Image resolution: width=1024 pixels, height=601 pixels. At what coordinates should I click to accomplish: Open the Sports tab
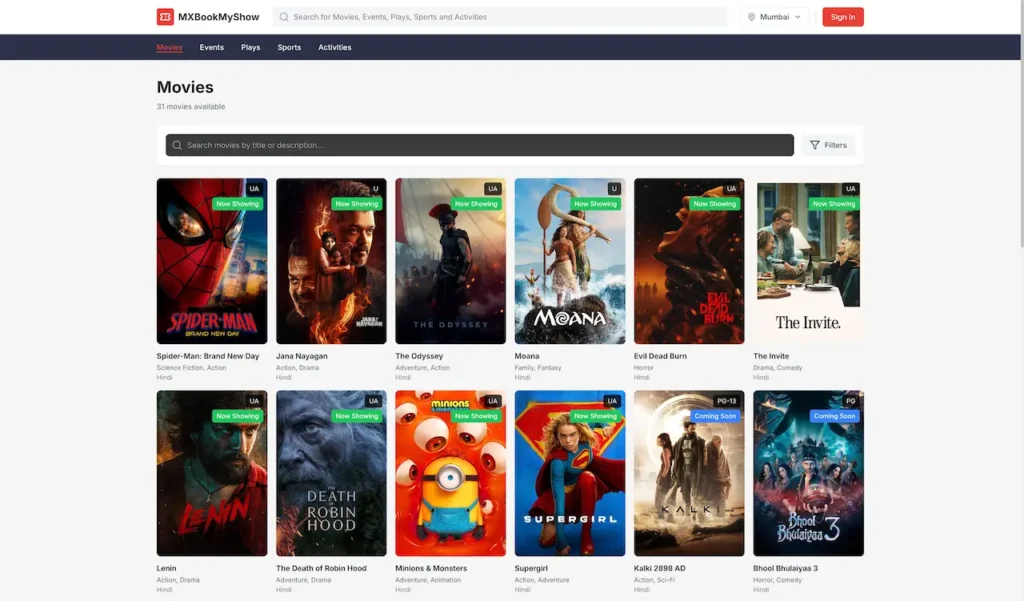click(289, 47)
